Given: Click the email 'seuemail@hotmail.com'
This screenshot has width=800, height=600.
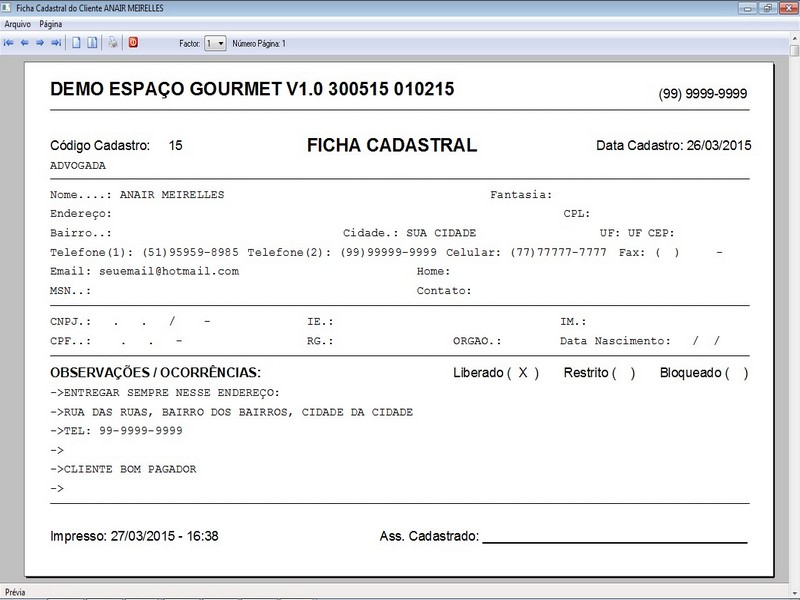Looking at the screenshot, I should coord(169,271).
